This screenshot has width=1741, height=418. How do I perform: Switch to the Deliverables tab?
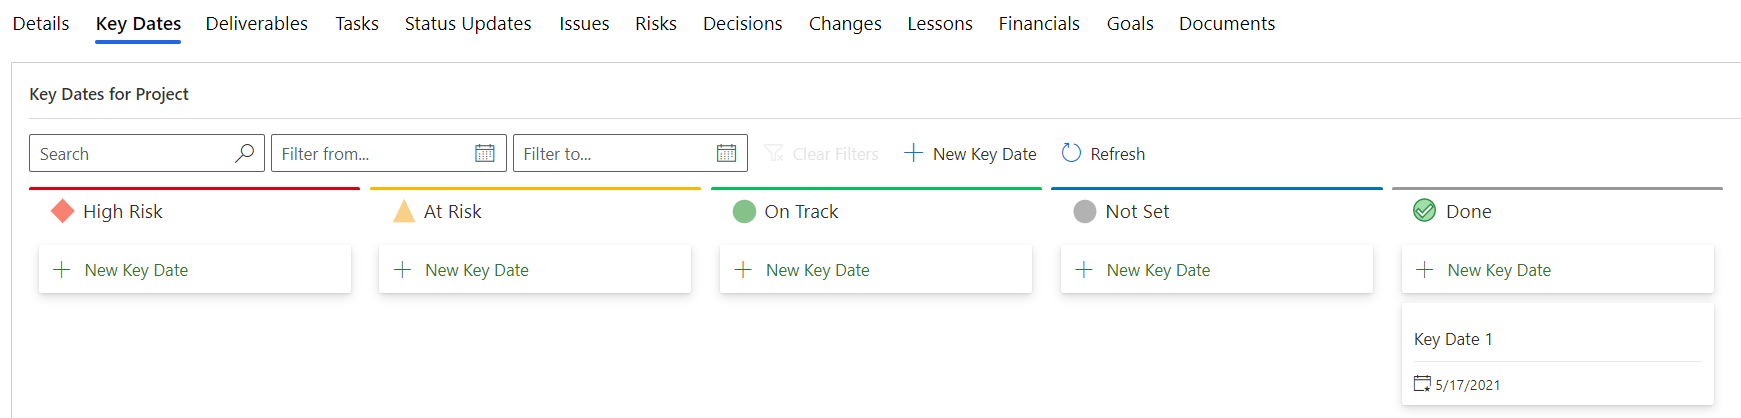tap(257, 23)
